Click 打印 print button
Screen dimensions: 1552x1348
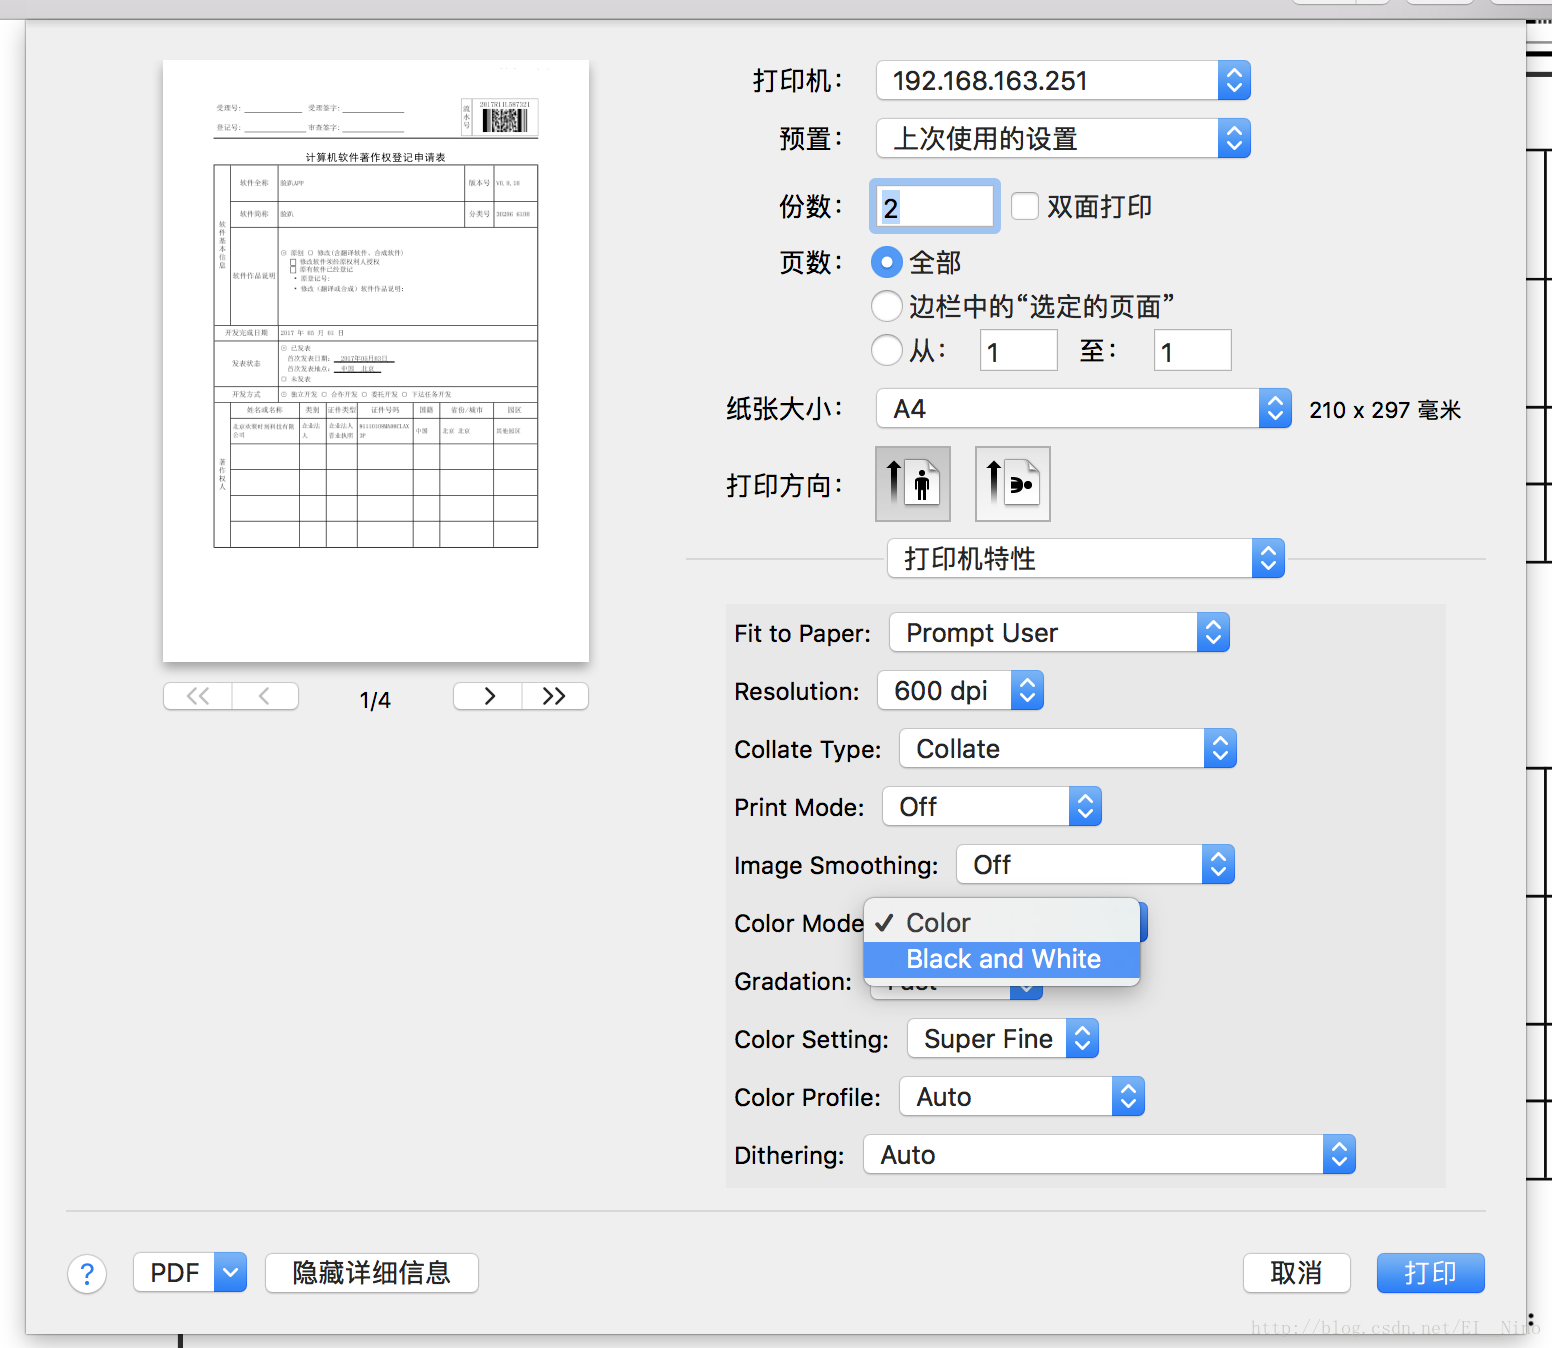click(x=1430, y=1272)
